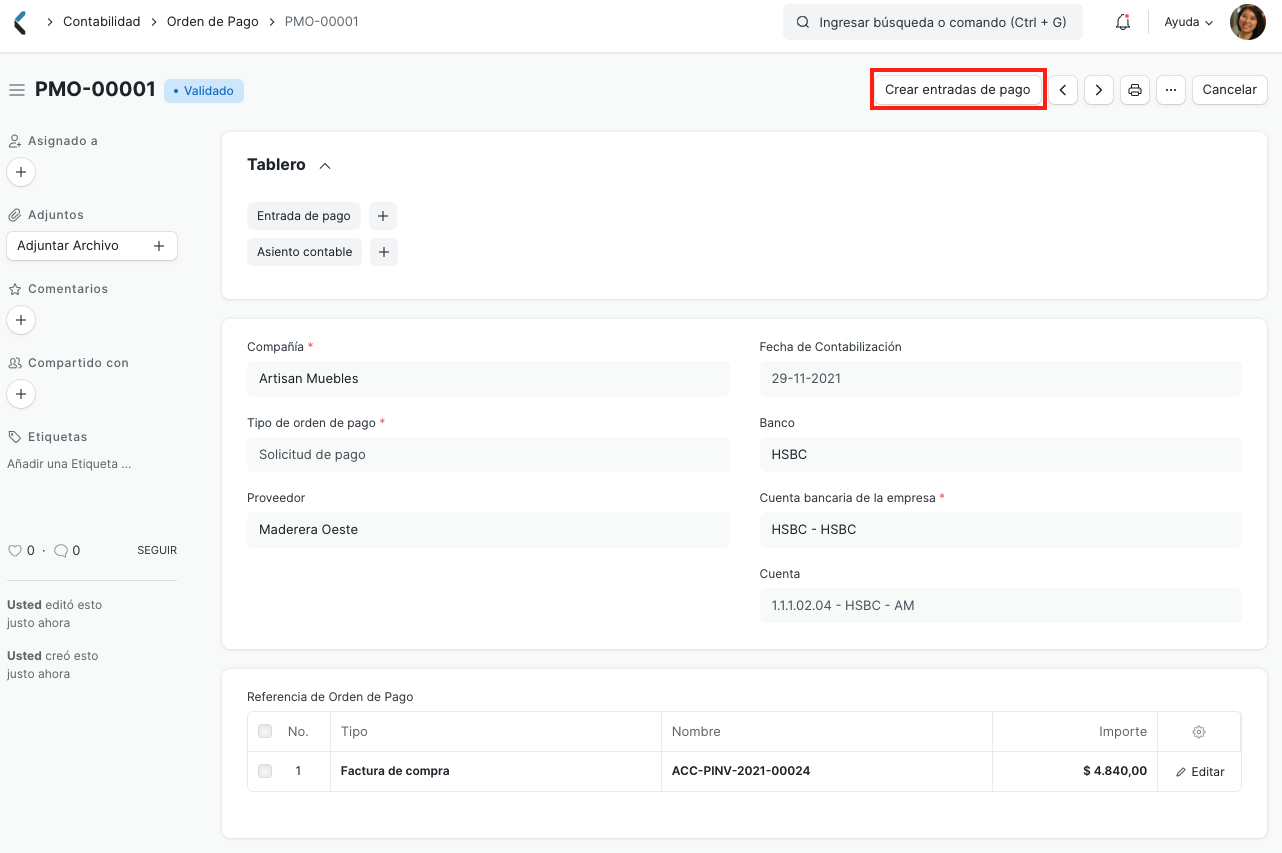Click Fecha de Contabilización 29-11-2021 field
Viewport: 1282px width, 853px height.
pos(1000,379)
